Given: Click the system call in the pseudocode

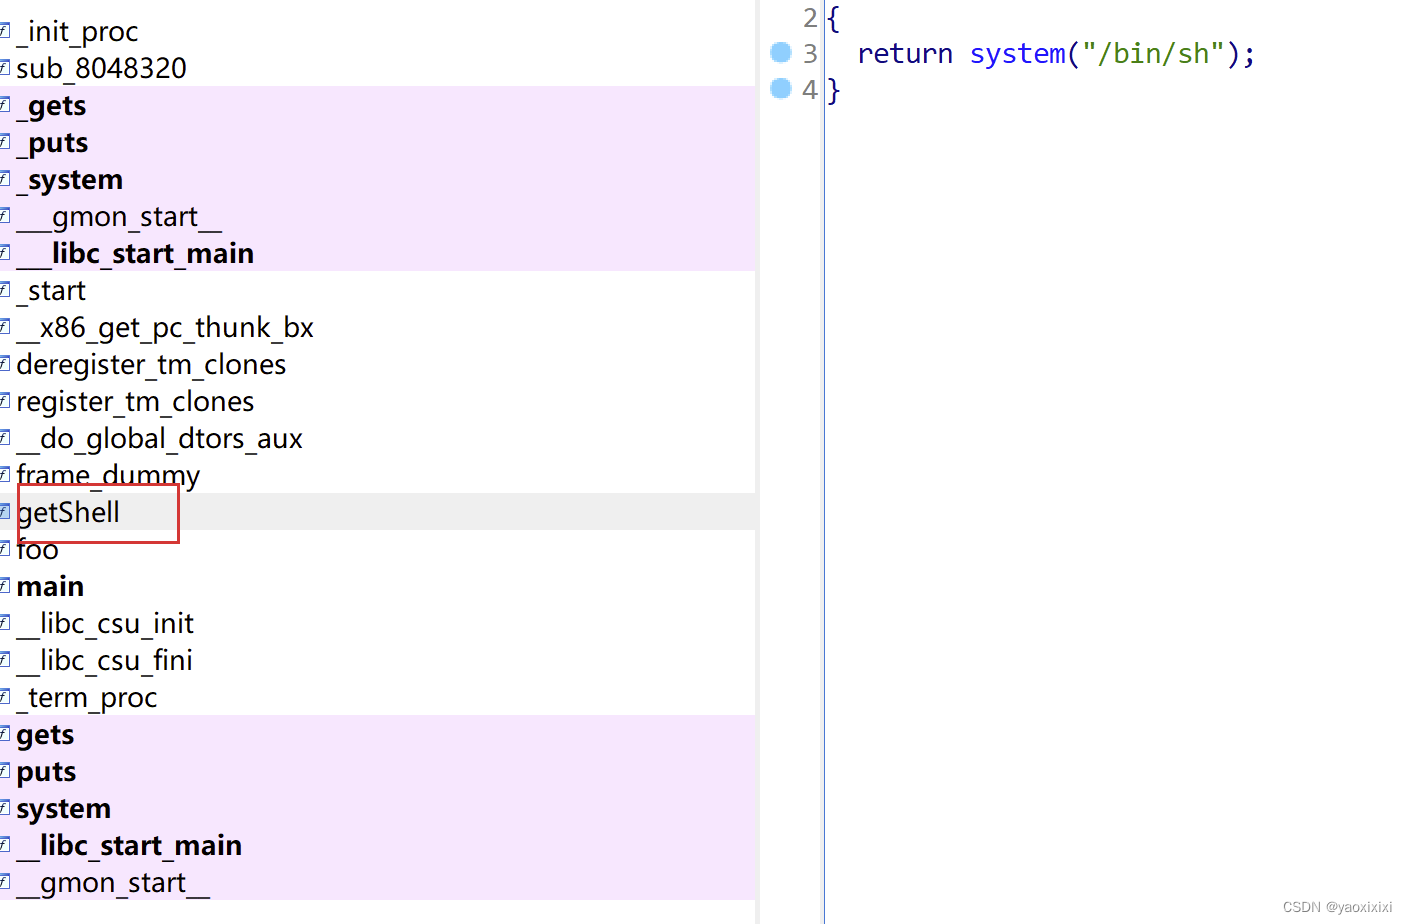Looking at the screenshot, I should pyautogui.click(x=1017, y=53).
